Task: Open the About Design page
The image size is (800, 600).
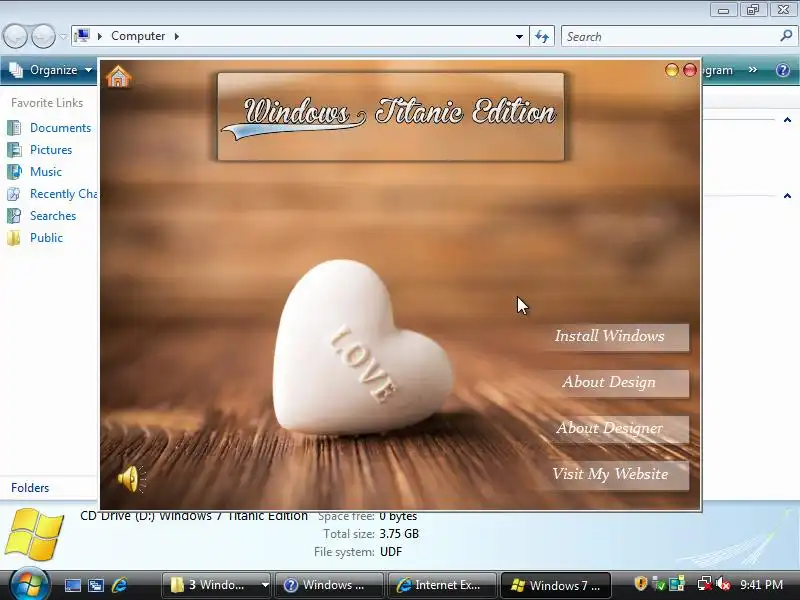Action: pos(616,382)
